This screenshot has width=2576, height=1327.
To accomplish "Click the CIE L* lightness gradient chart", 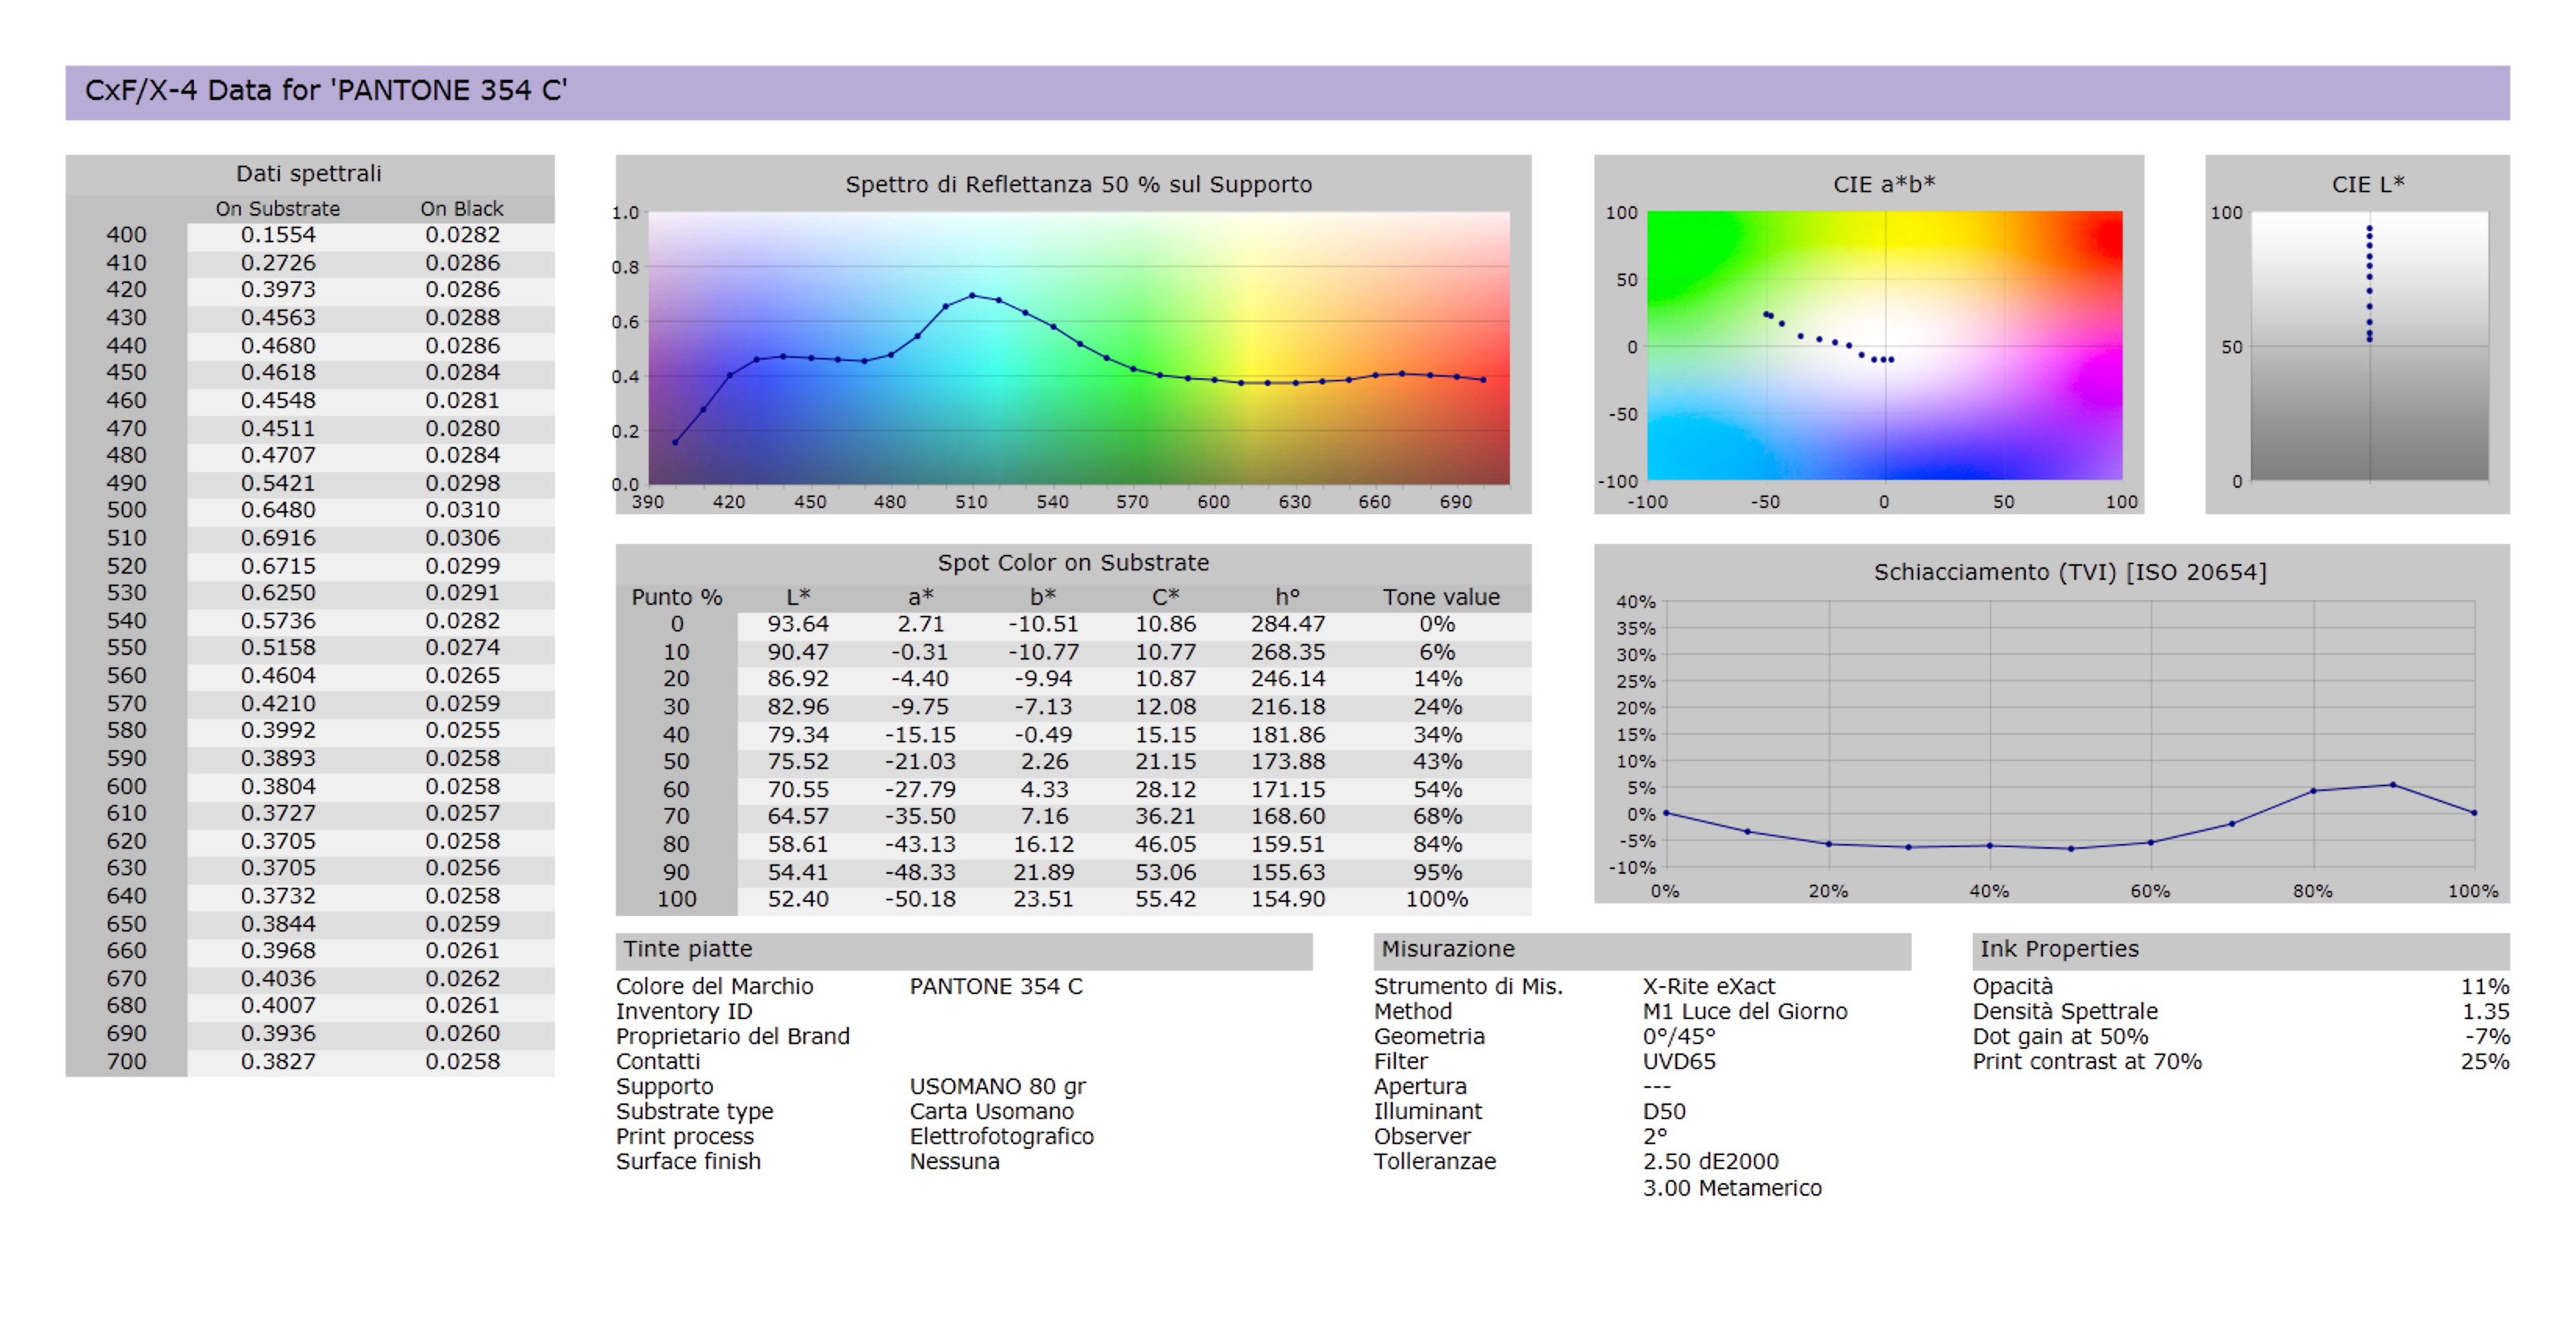I will [2368, 346].
